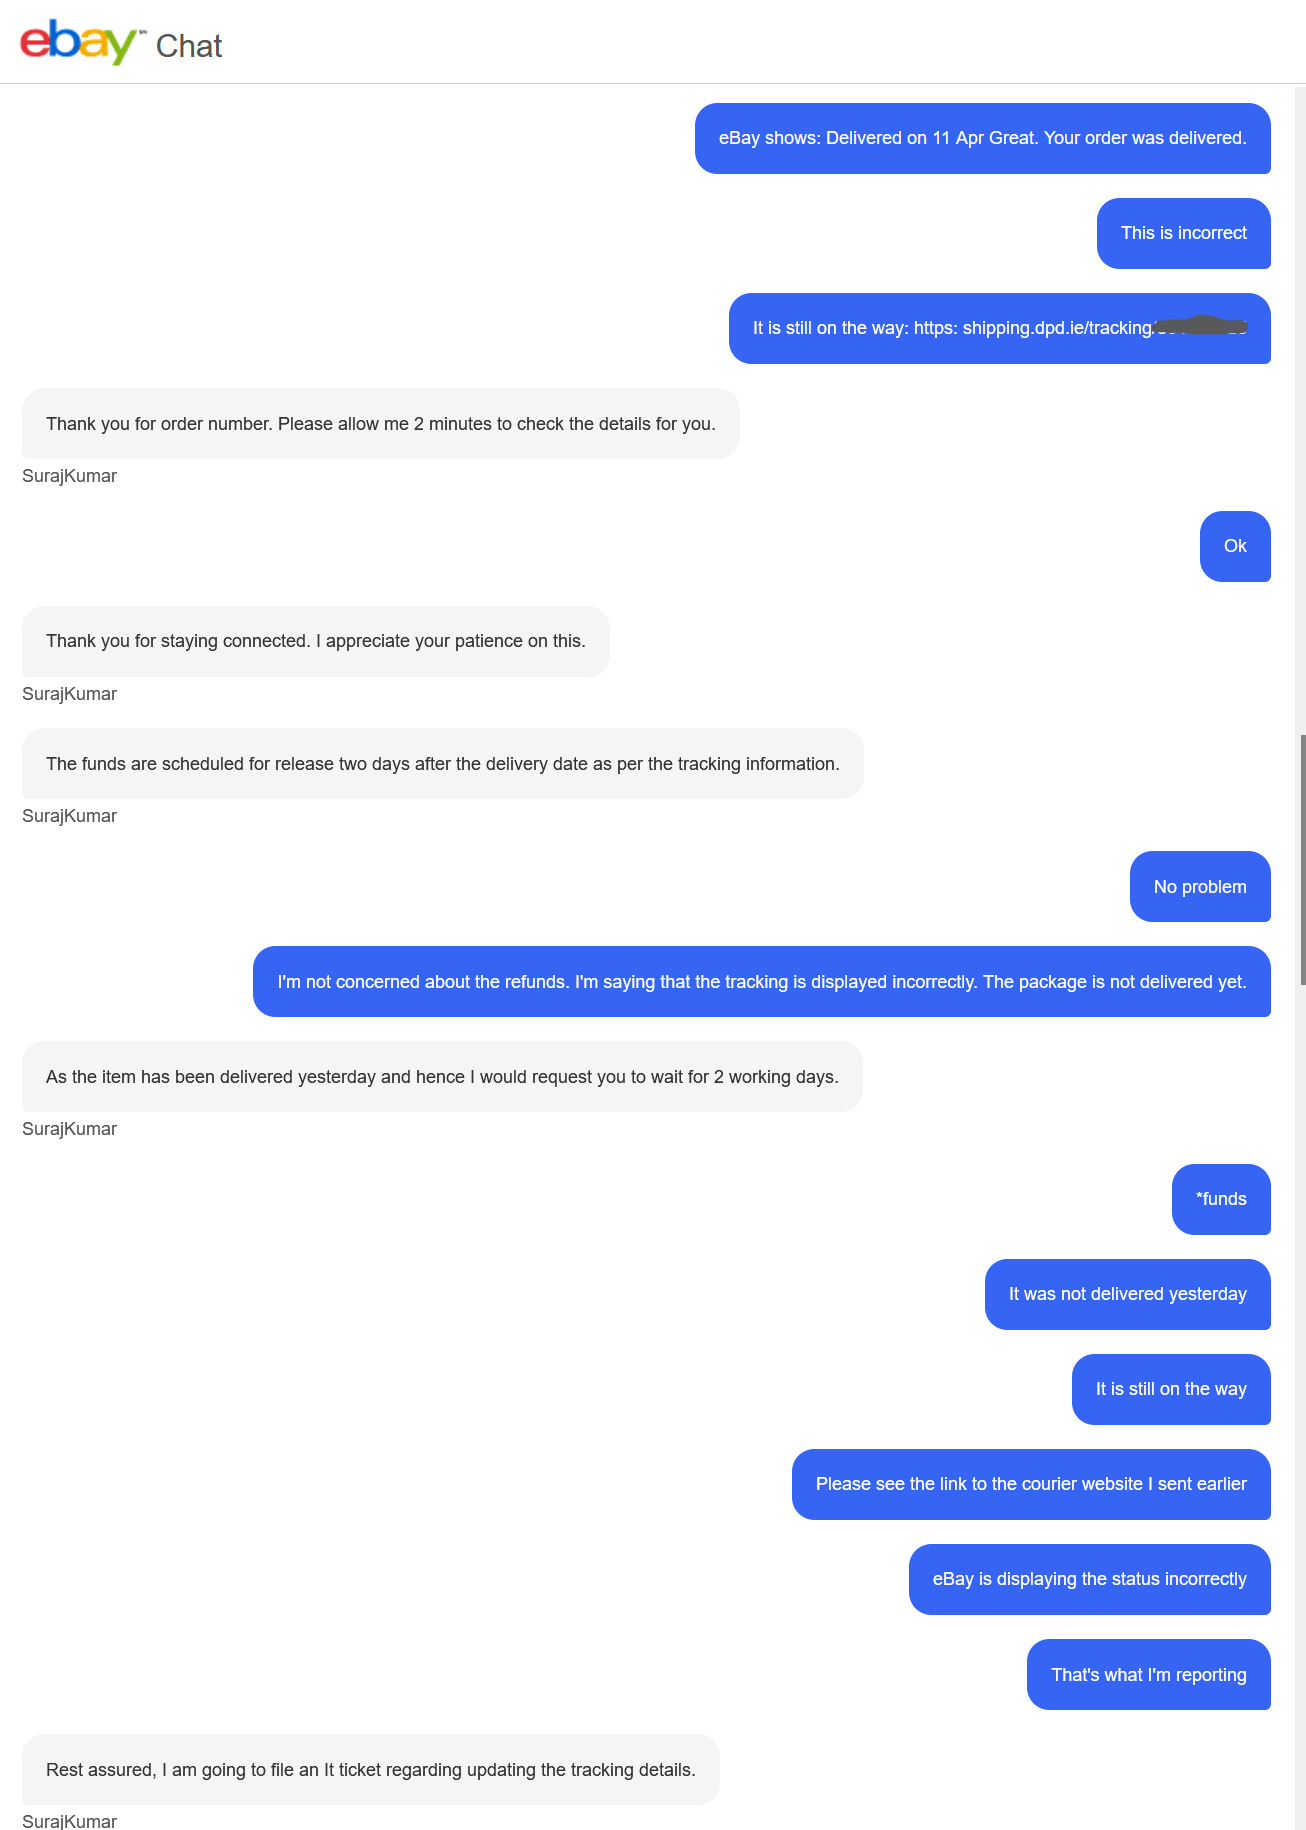Click the '*funds' correction bubble

click(x=1221, y=1199)
